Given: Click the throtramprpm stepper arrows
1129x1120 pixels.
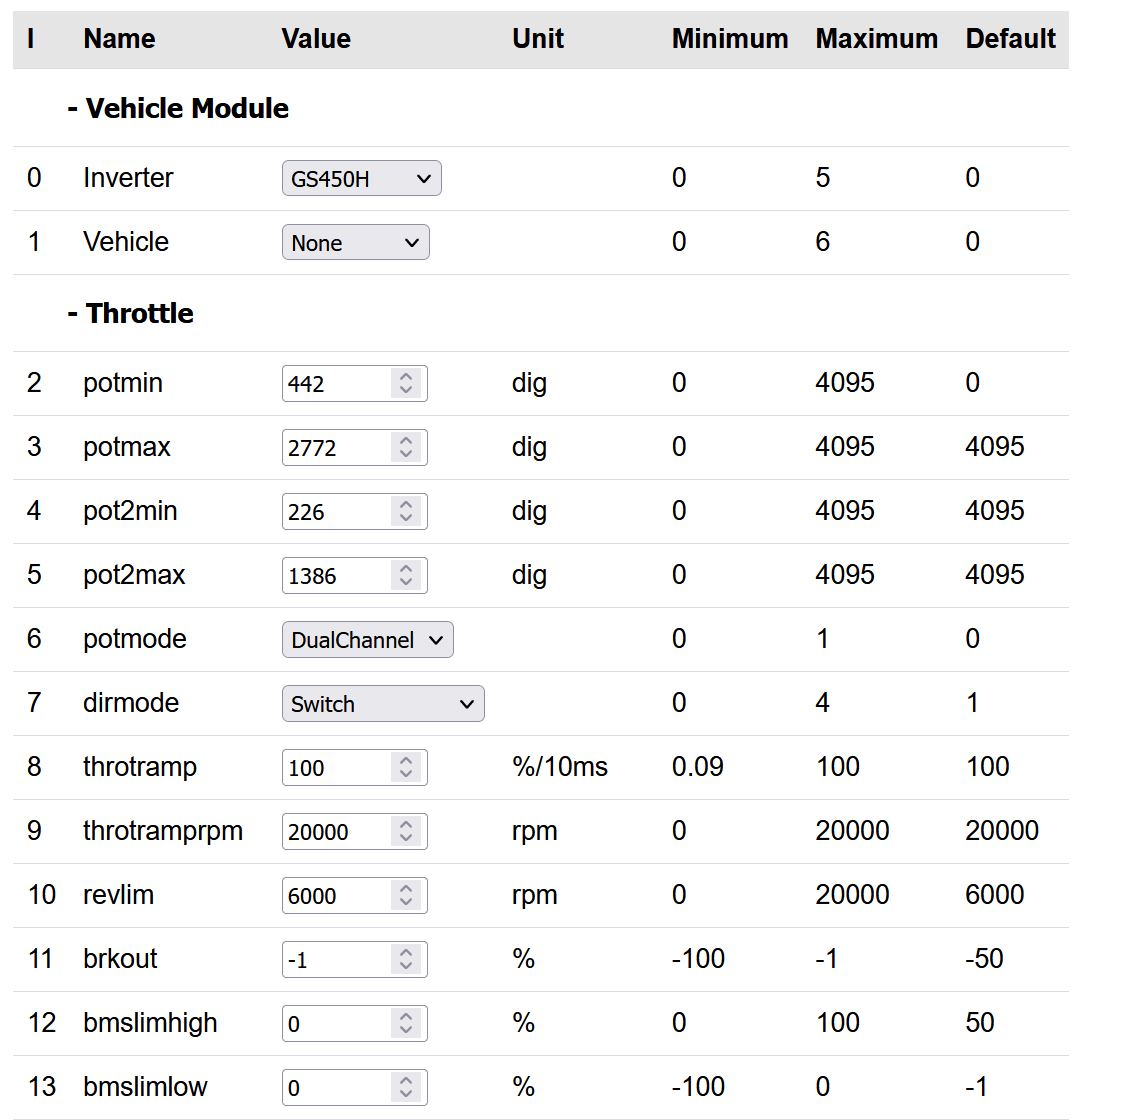Looking at the screenshot, I should pyautogui.click(x=405, y=831).
